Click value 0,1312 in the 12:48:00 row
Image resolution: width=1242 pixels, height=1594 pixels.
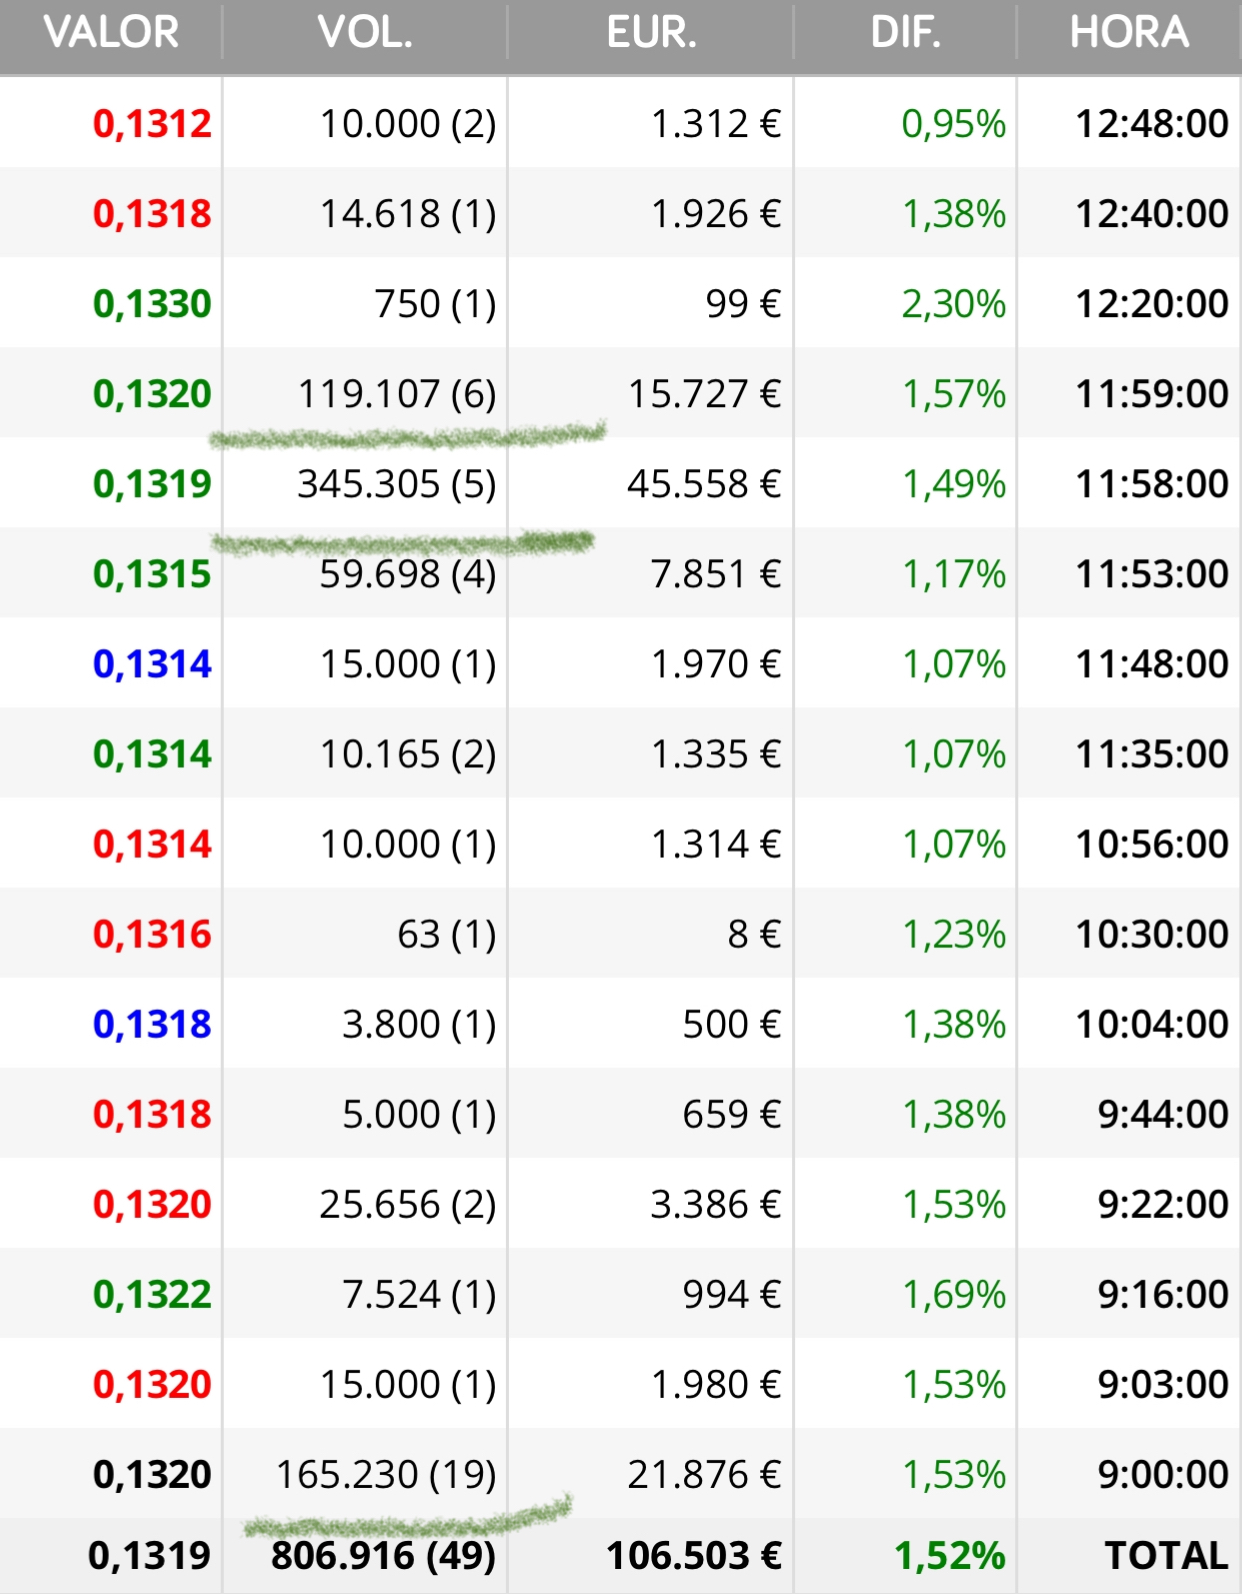152,124
